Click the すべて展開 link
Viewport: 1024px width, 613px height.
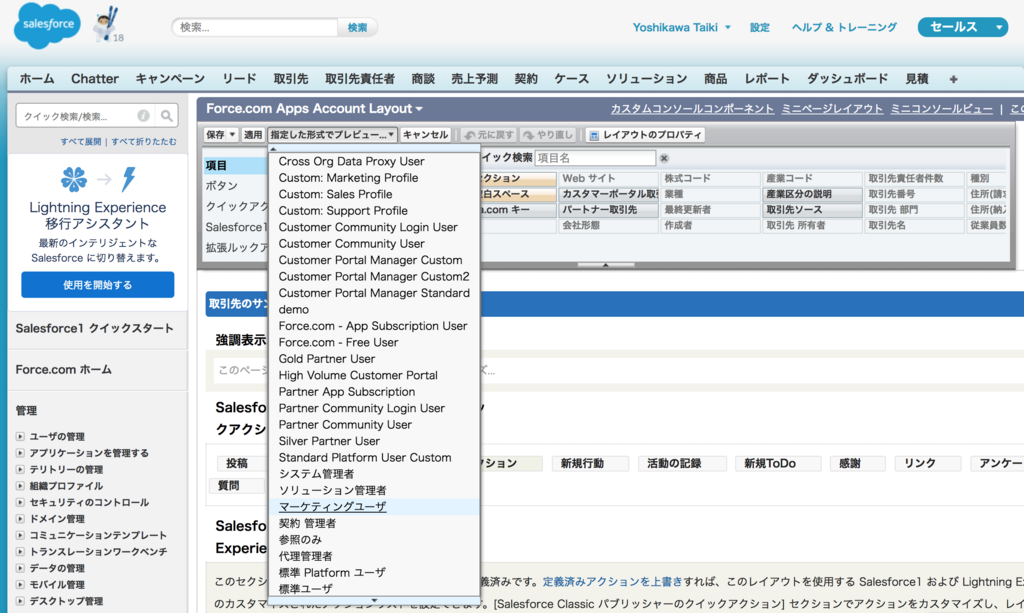pos(80,142)
